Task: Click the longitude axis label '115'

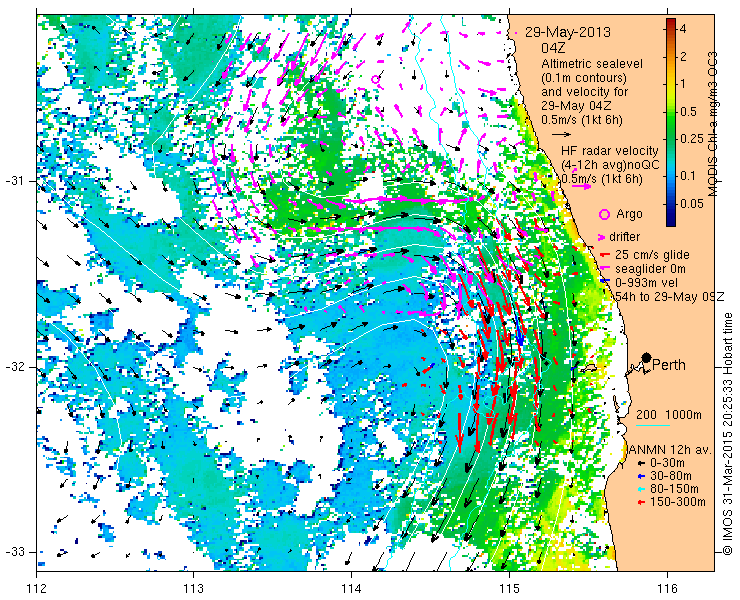Action: click(x=509, y=588)
